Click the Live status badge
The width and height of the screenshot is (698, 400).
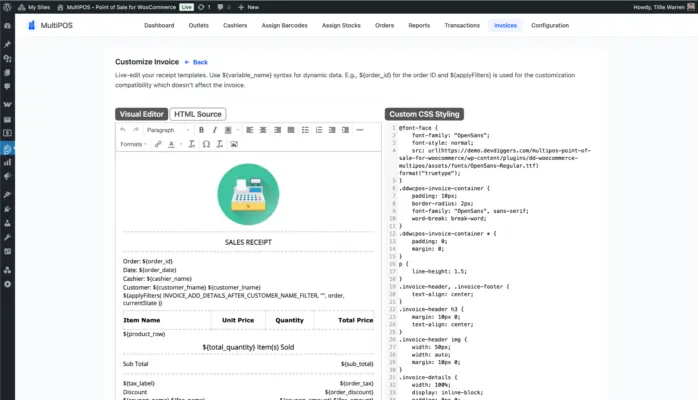187,7
